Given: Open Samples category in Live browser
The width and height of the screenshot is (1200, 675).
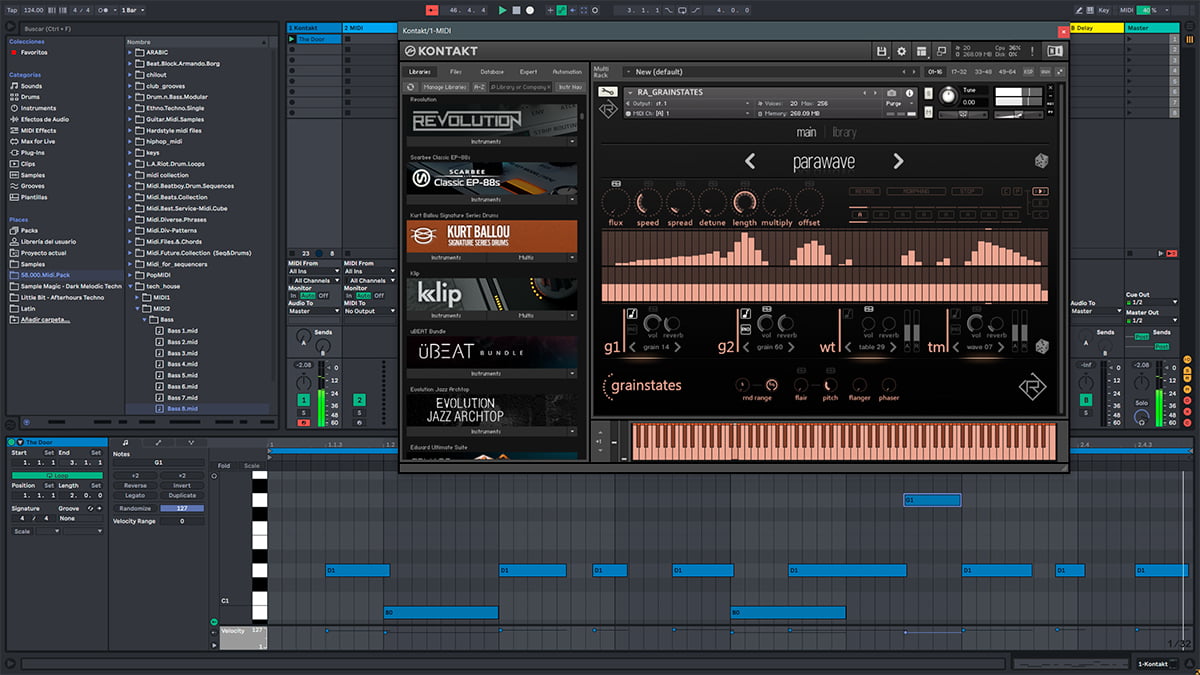Looking at the screenshot, I should pos(33,174).
